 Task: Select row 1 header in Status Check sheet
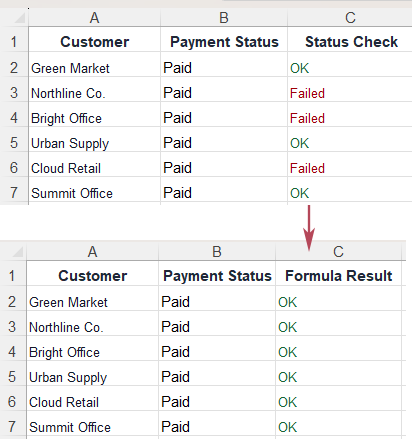point(14,39)
